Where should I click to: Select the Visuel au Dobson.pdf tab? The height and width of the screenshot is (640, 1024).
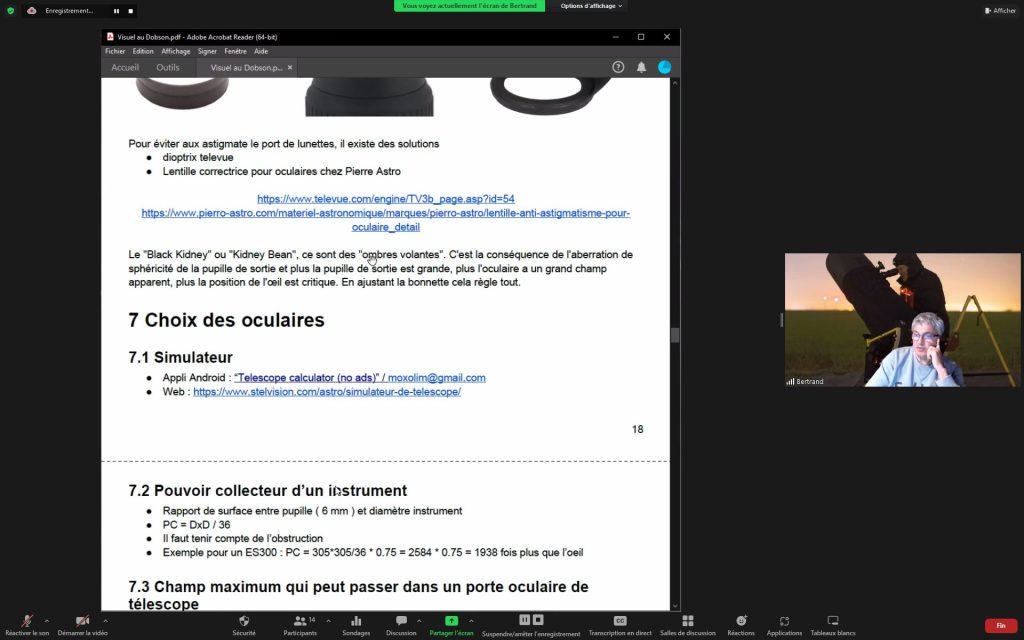246,67
